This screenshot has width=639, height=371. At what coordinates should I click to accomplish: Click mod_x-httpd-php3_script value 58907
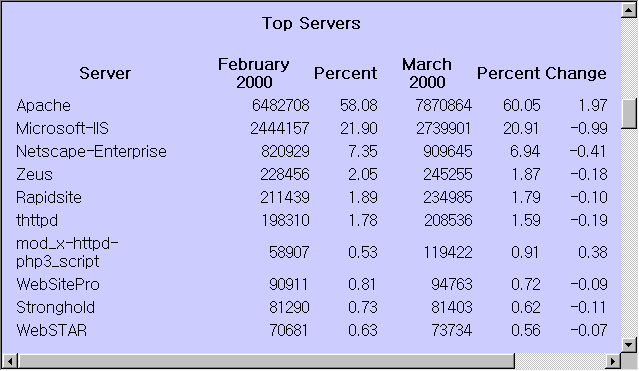(289, 252)
